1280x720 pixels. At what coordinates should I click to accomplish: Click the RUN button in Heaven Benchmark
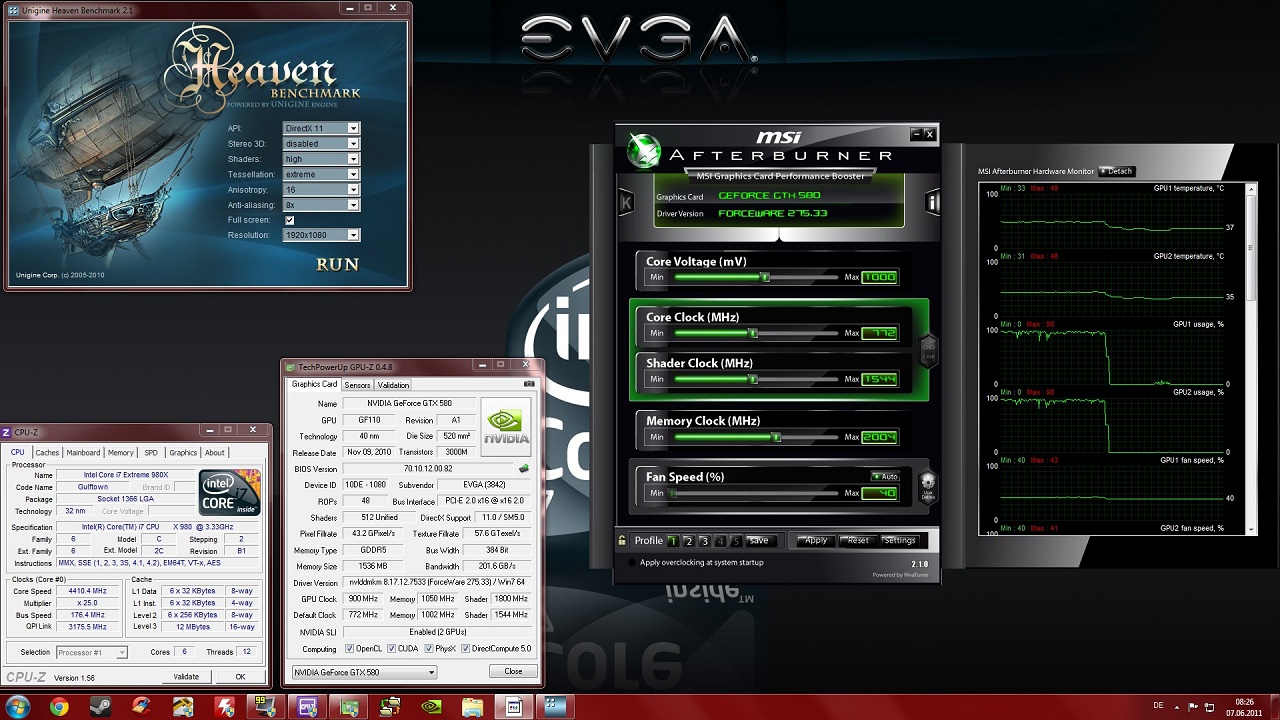(x=337, y=264)
